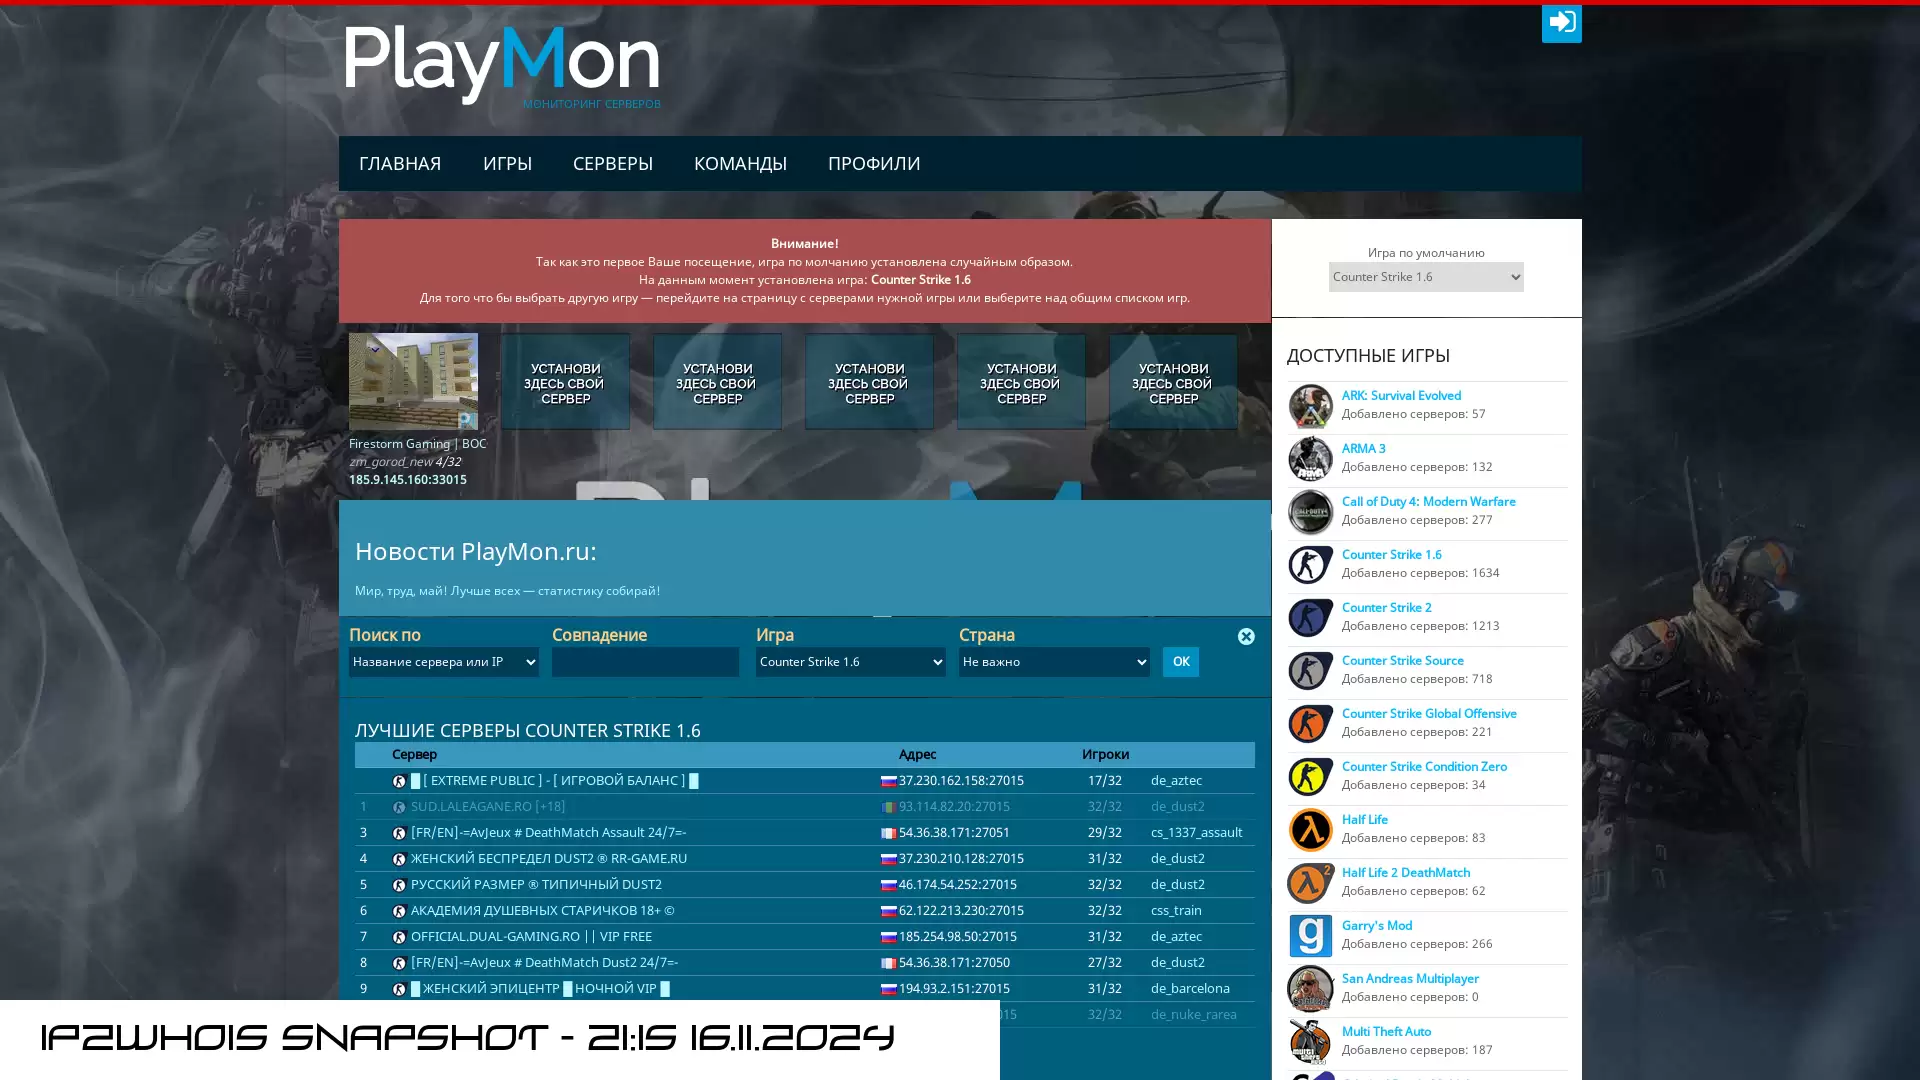Viewport: 1920px width, 1080px height.
Task: Open the Counter Strike 1.6 game icon
Action: [x=1310, y=565]
